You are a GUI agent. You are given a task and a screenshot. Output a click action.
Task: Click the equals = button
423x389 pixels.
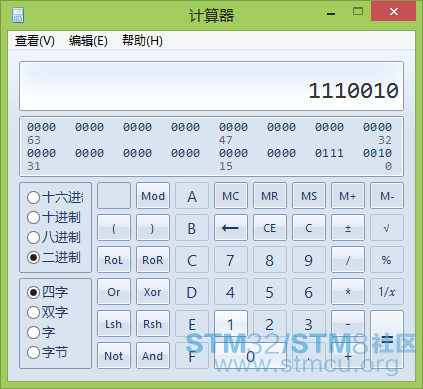pos(387,340)
